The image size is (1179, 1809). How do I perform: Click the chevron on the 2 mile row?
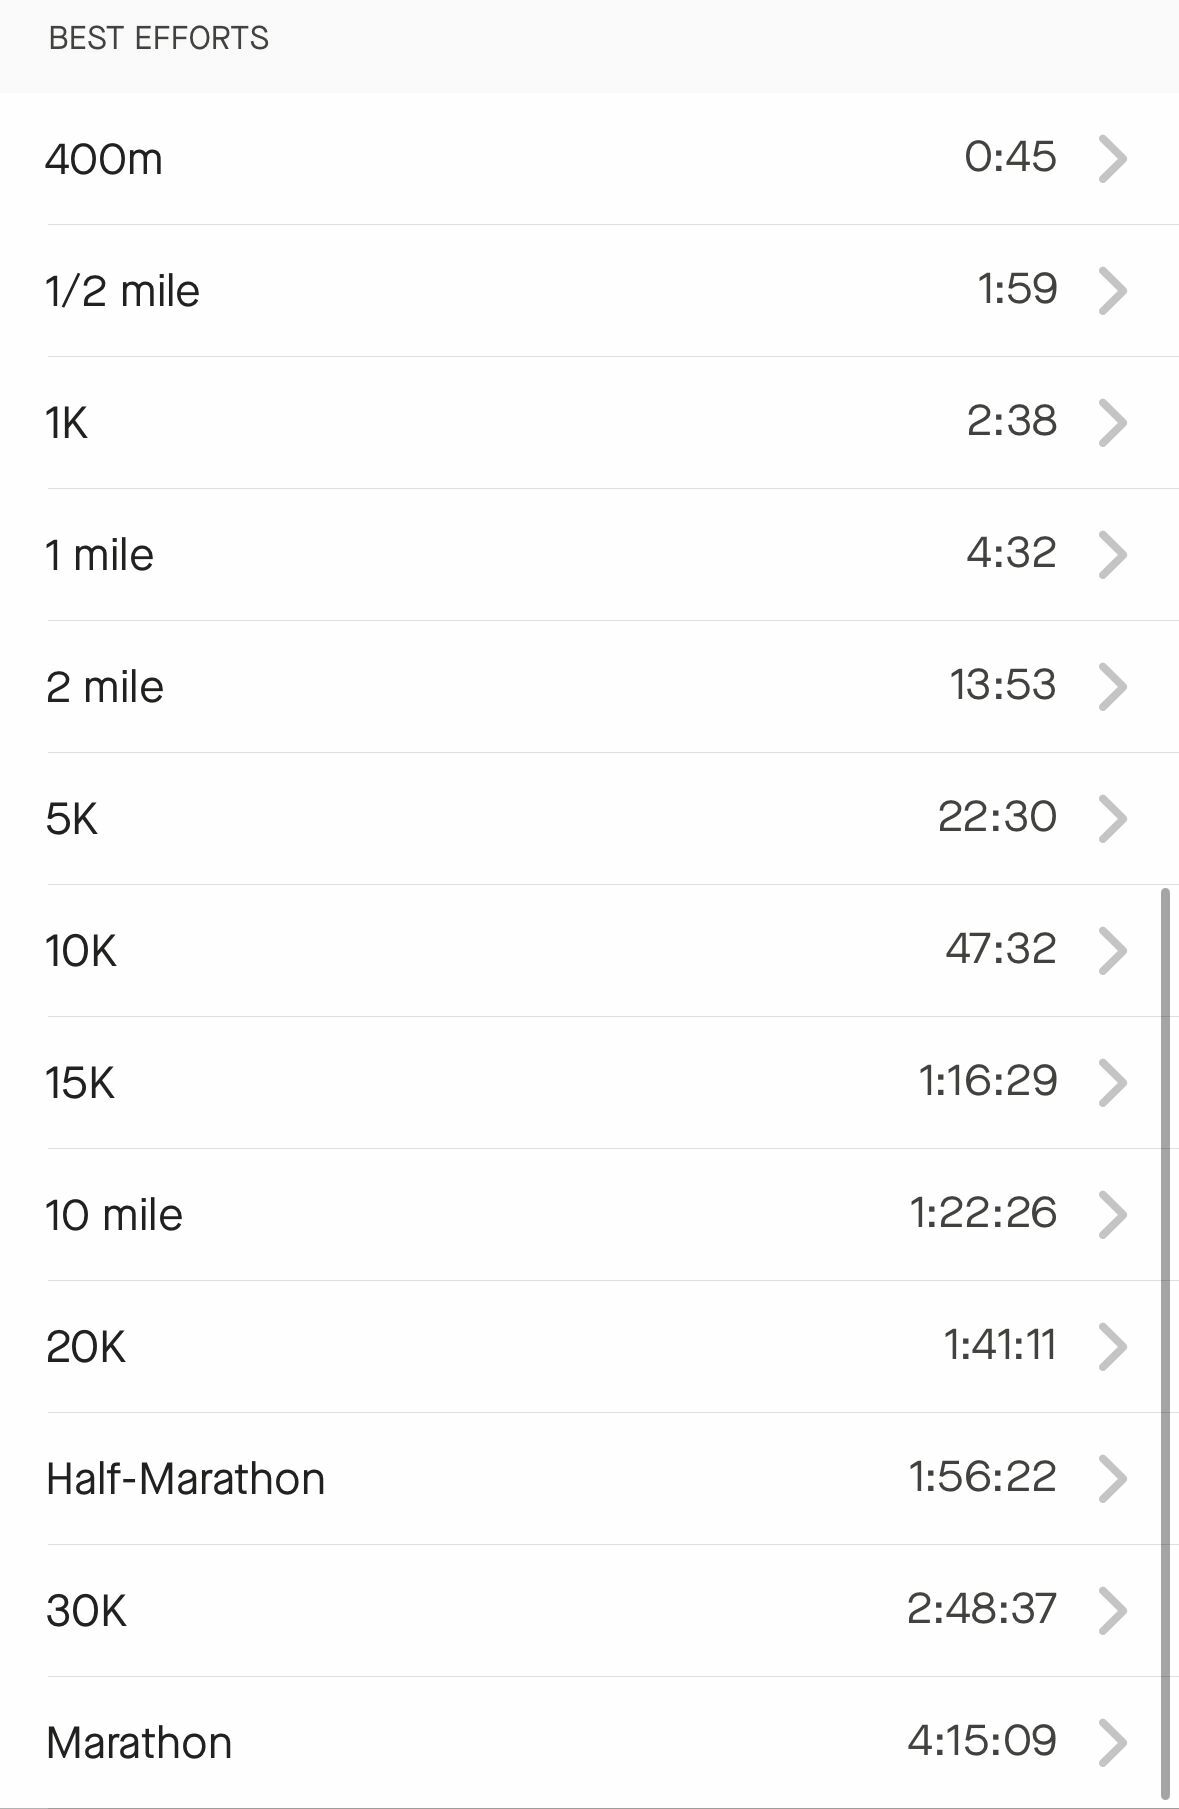(1113, 687)
